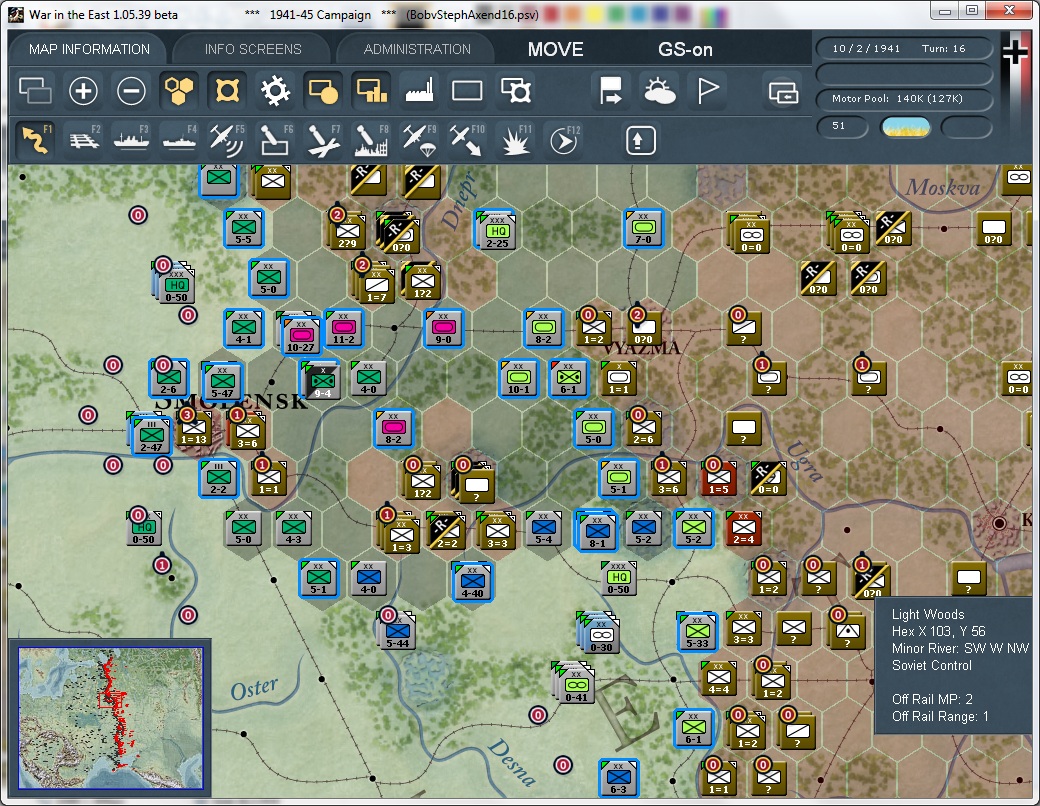Select the 5-33 infantry unit counter
The height and width of the screenshot is (806, 1040).
point(696,631)
